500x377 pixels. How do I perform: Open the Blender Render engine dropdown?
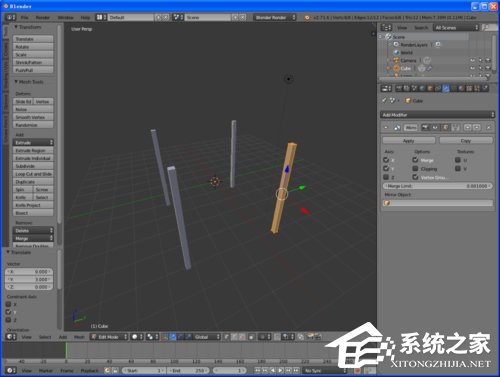click(x=274, y=17)
